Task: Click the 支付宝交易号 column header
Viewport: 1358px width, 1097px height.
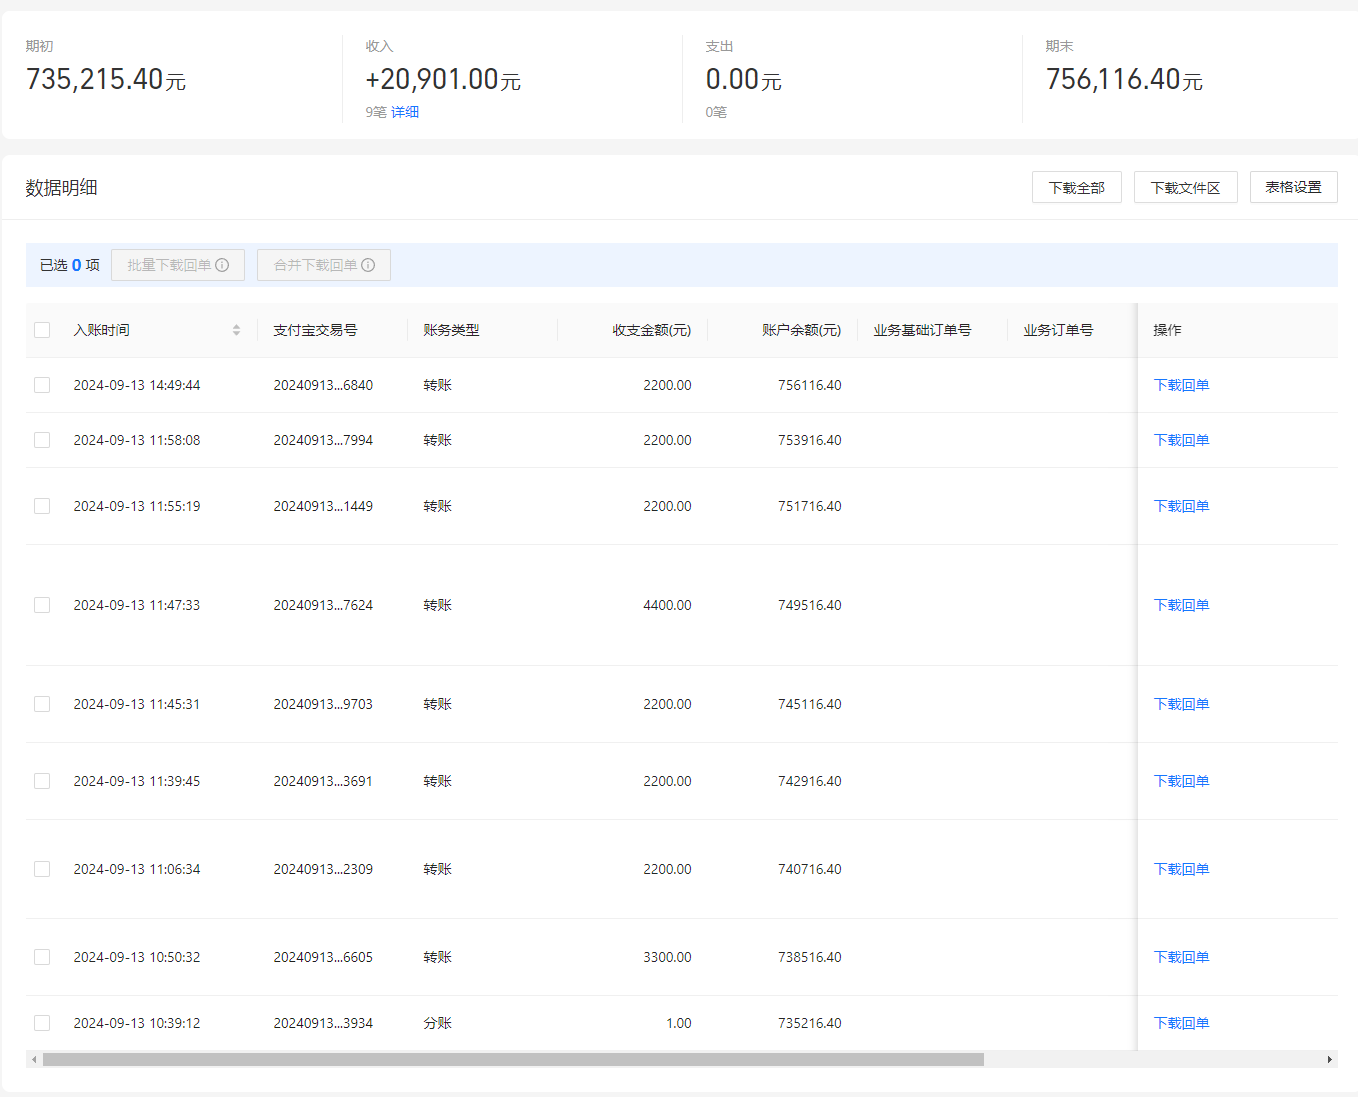Action: [x=315, y=330]
